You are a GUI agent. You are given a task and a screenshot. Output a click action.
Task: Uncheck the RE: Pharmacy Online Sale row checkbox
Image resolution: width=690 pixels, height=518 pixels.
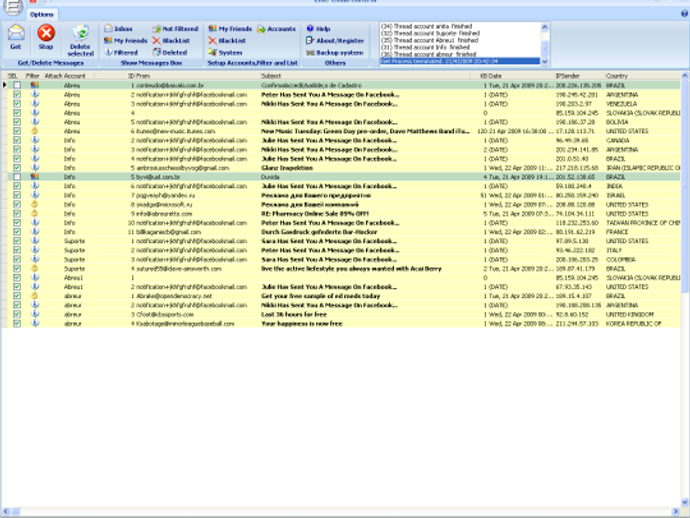click(17, 213)
